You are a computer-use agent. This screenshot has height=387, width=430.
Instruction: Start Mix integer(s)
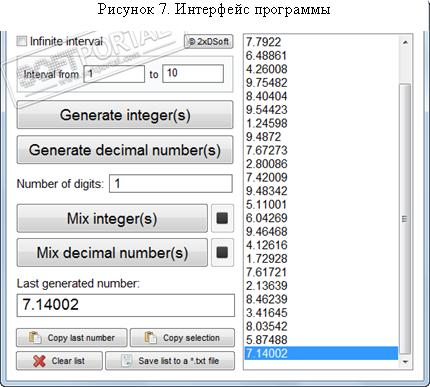click(112, 218)
